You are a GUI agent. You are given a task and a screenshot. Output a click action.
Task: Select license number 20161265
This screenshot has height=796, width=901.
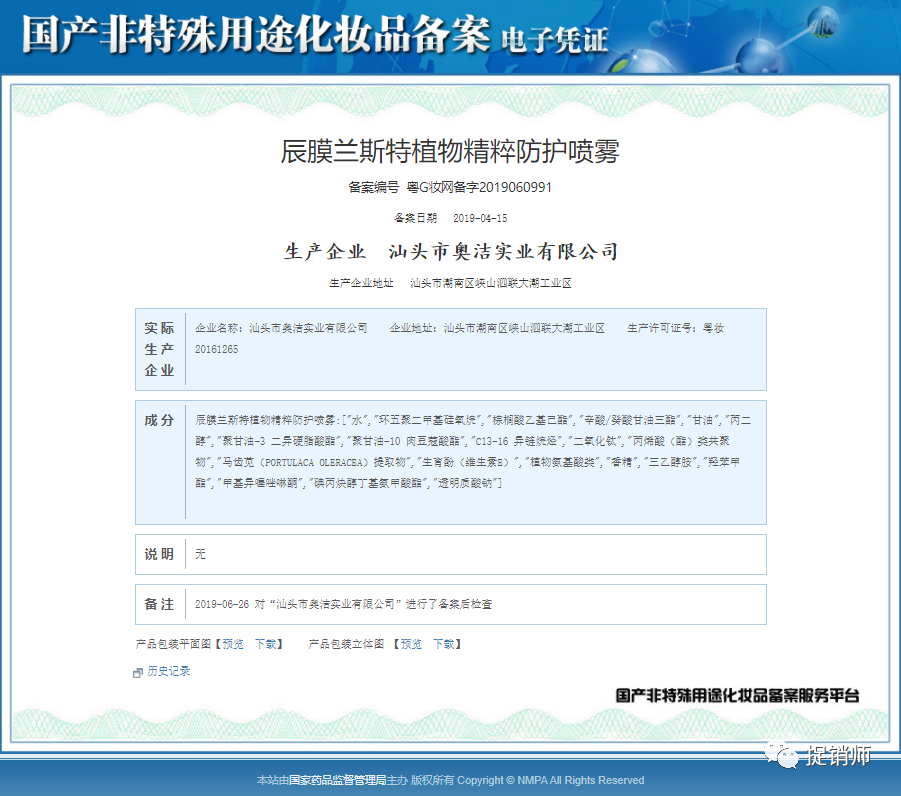(x=216, y=349)
